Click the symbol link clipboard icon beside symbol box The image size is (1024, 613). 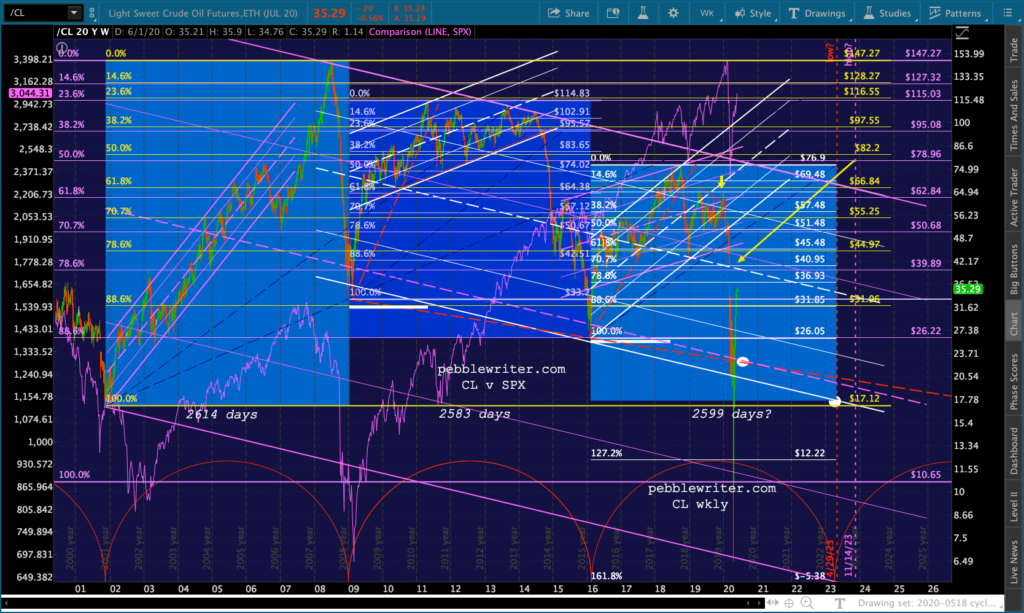(91, 12)
